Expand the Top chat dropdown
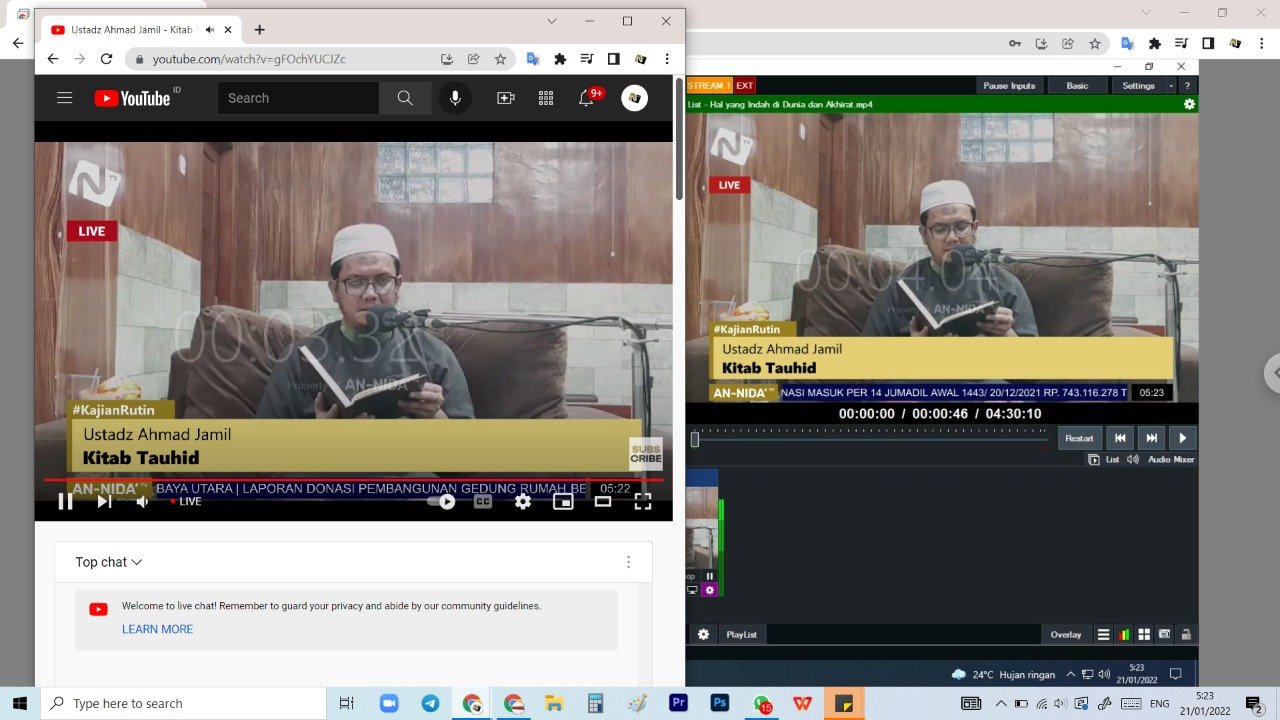This screenshot has width=1280, height=720. tap(109, 562)
